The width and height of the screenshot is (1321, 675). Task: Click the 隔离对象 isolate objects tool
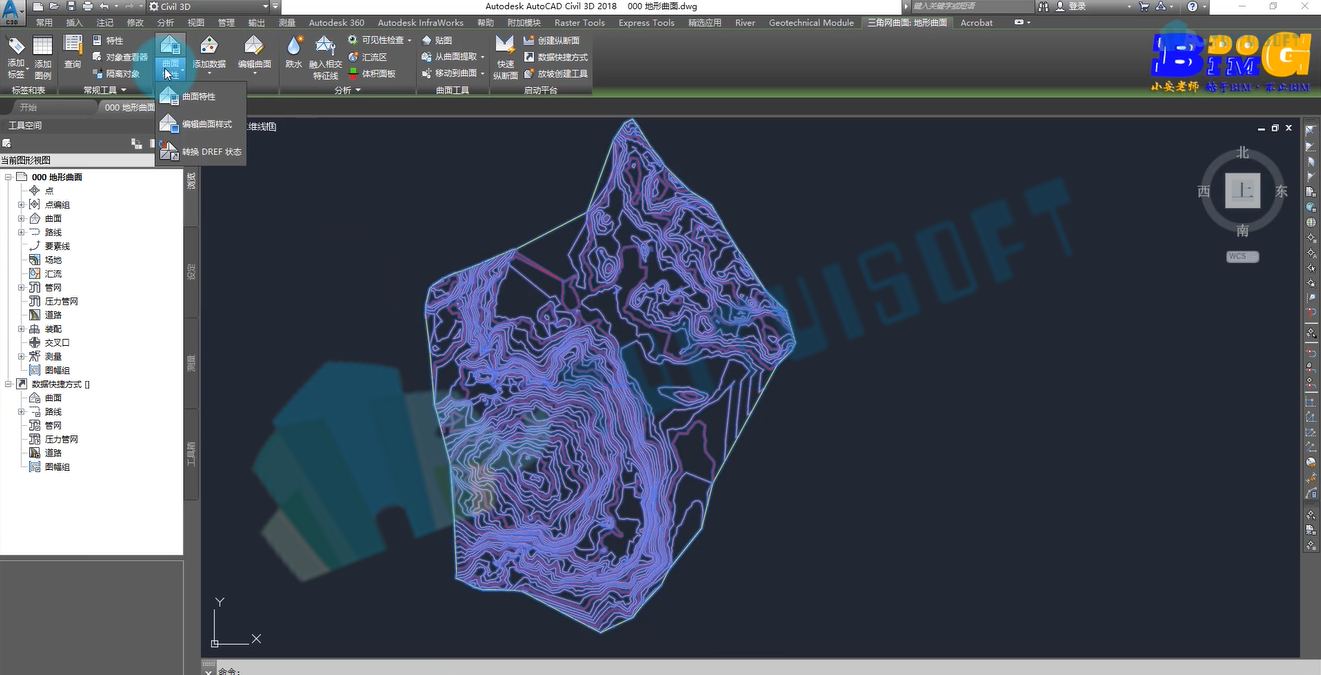(115, 73)
